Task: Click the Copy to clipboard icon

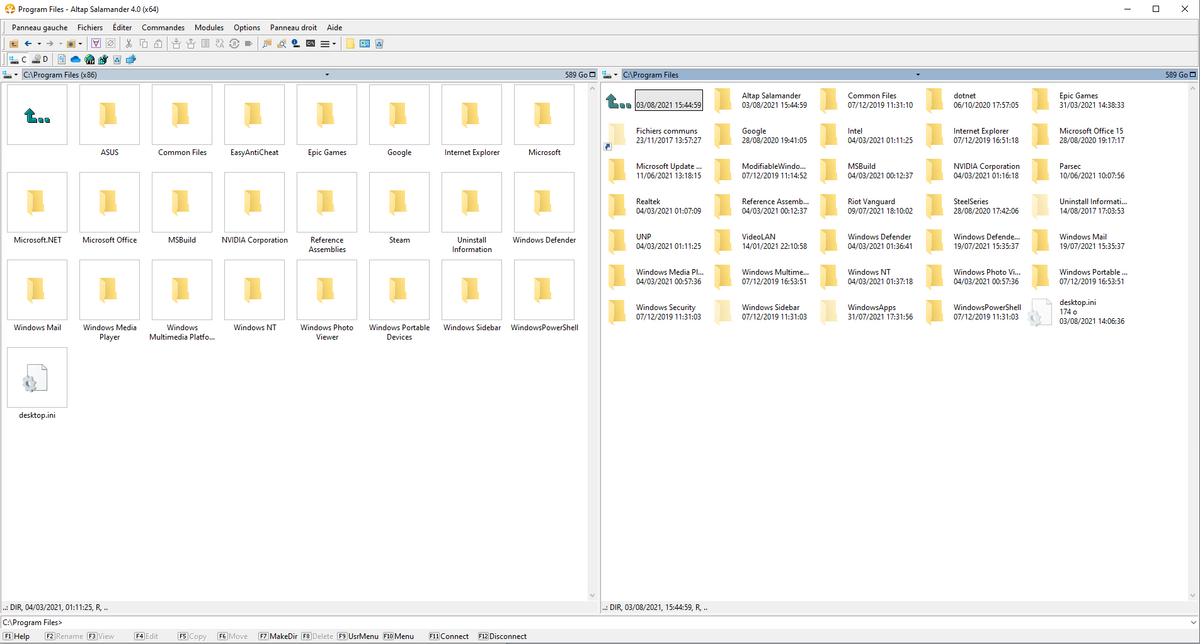Action: tap(144, 44)
